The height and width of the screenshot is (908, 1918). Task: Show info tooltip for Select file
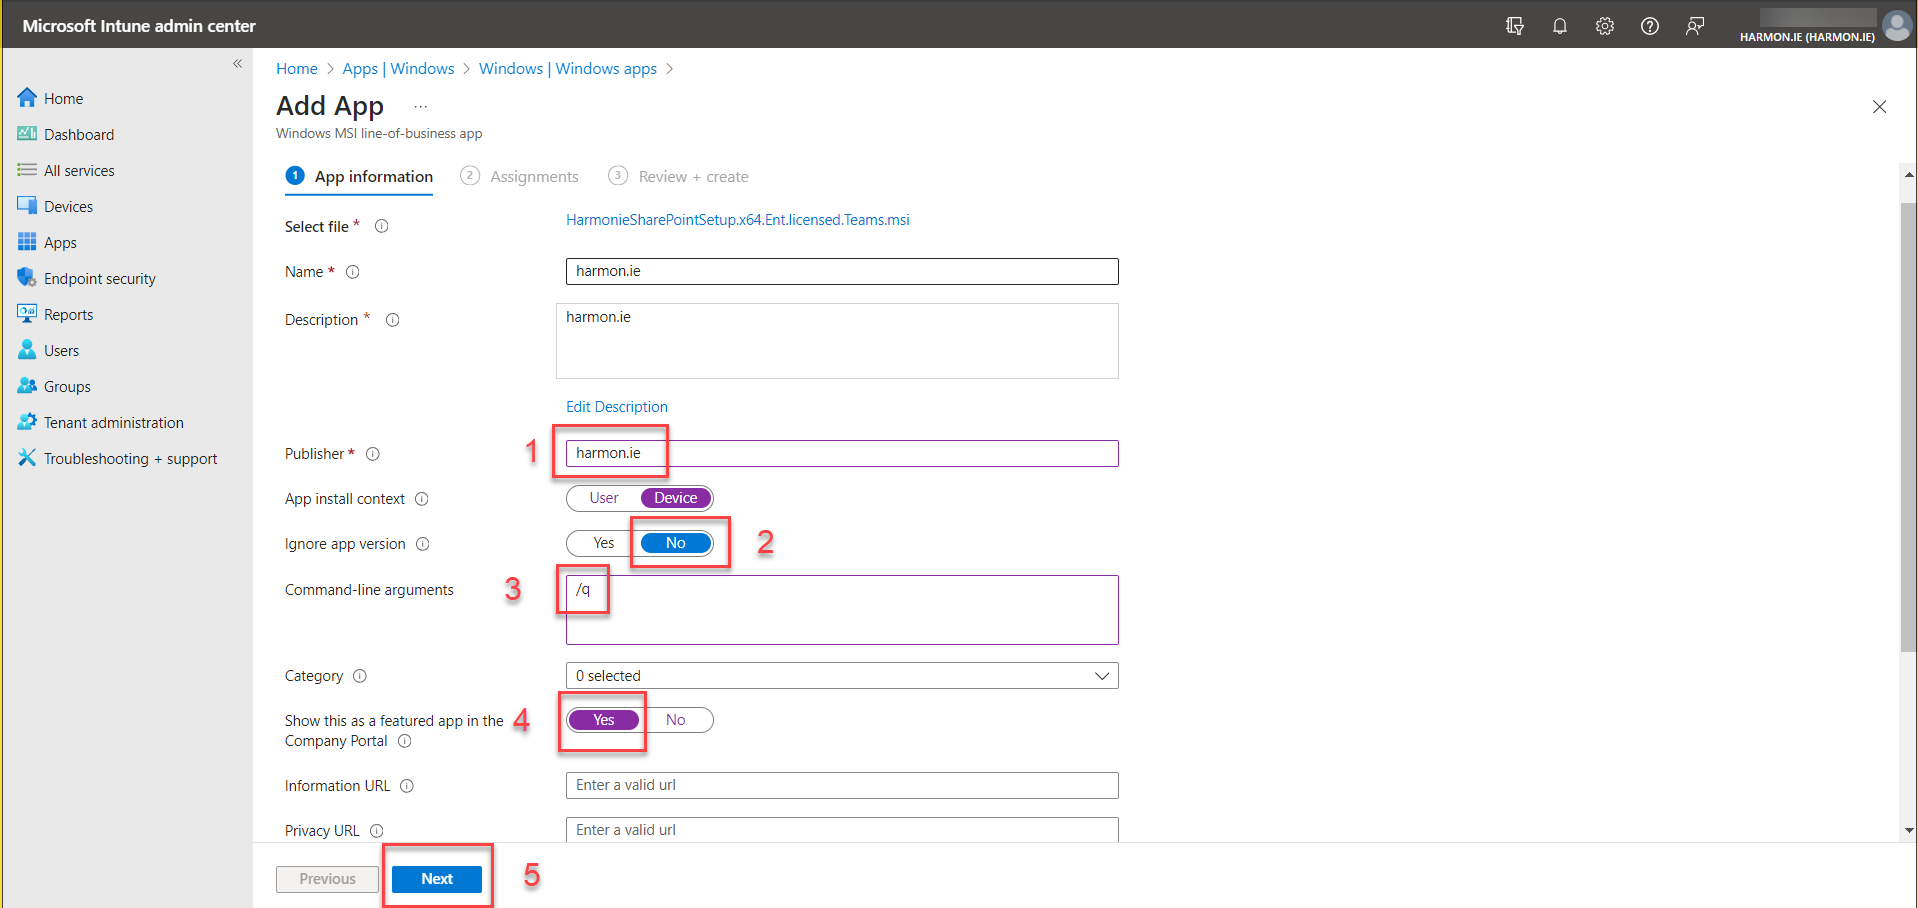coord(381,226)
